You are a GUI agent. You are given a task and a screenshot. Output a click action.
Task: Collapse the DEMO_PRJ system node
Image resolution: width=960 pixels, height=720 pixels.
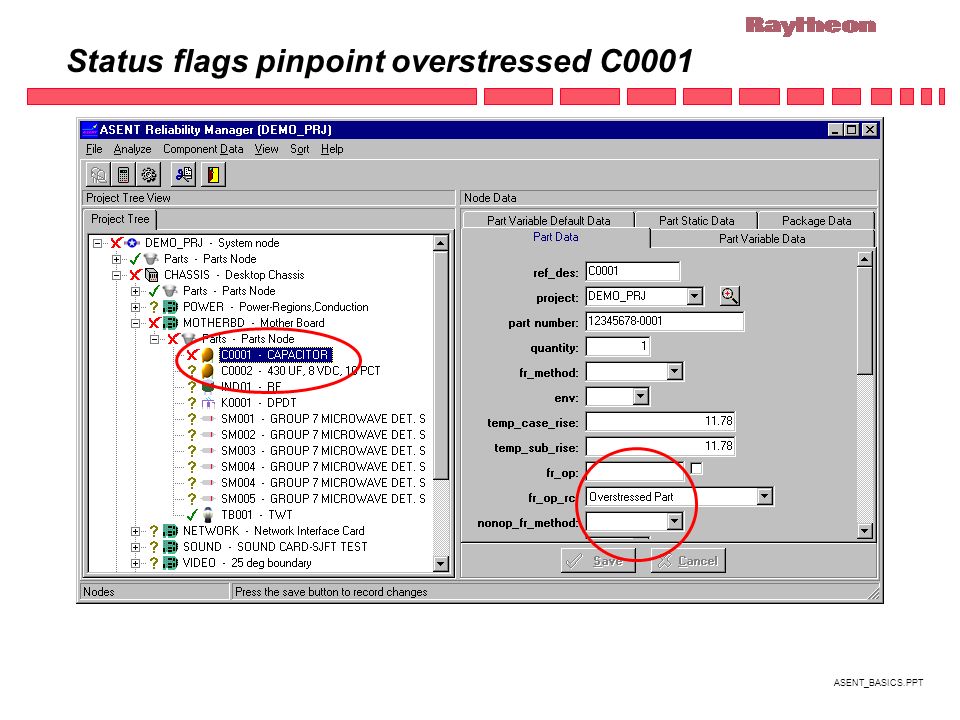(97, 243)
